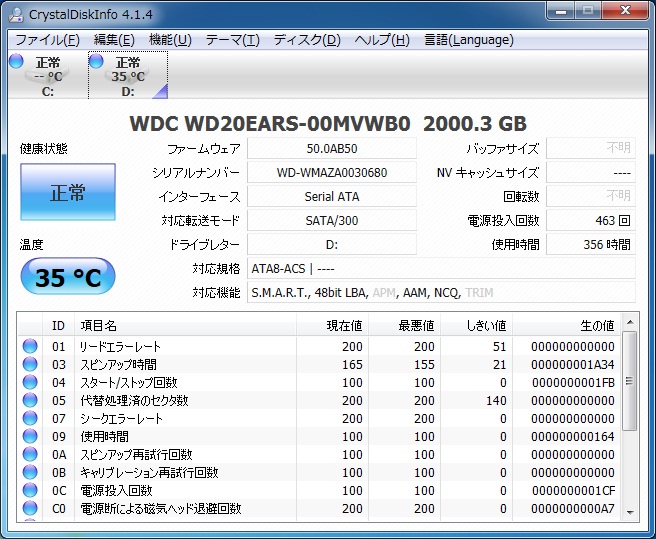Click the buffer size 不明 field

coord(591,148)
